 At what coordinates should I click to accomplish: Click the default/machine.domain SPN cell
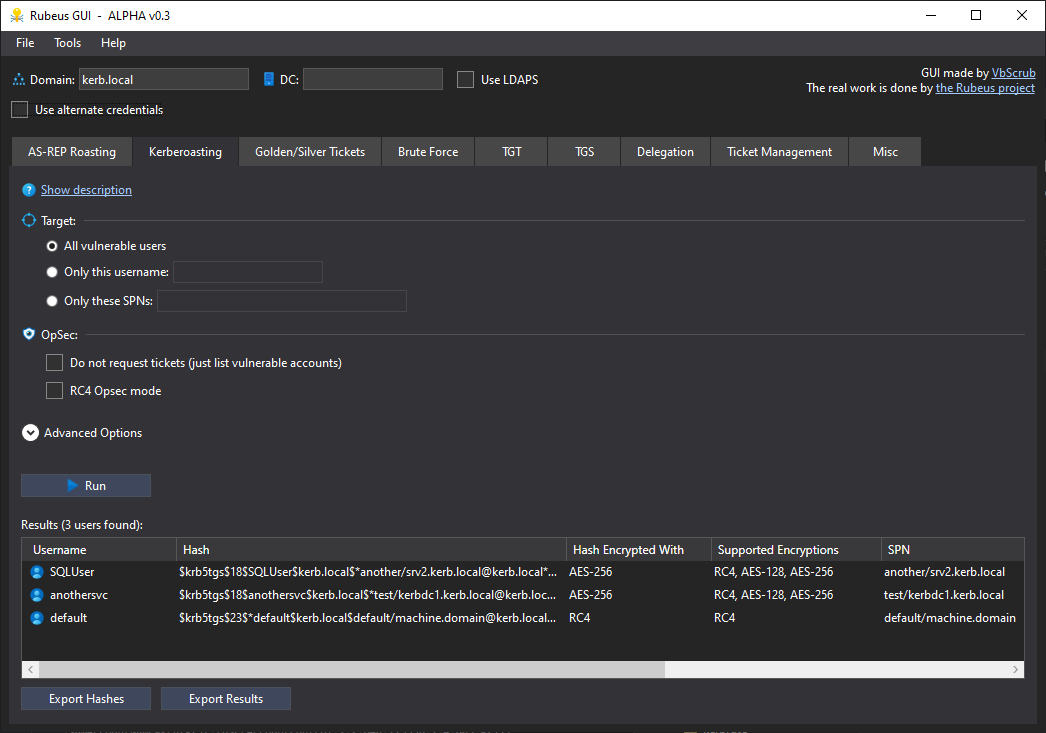950,618
